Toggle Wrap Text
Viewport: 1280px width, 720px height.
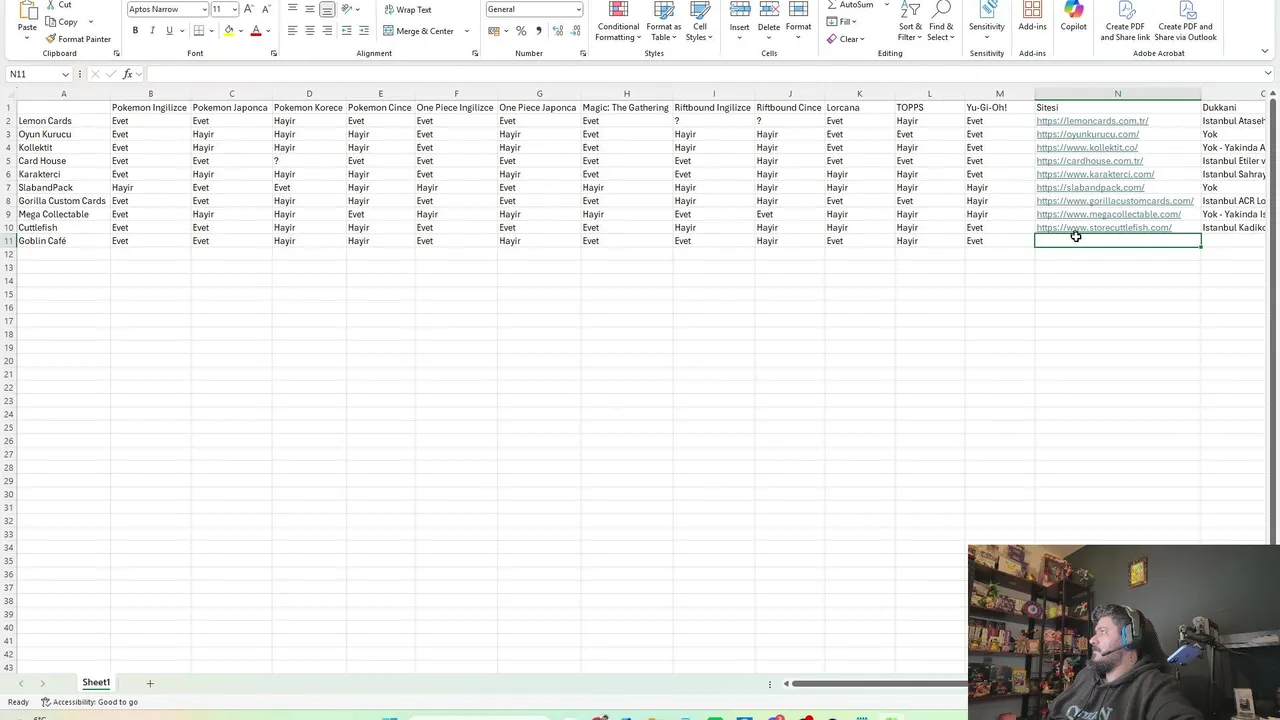[x=408, y=9]
